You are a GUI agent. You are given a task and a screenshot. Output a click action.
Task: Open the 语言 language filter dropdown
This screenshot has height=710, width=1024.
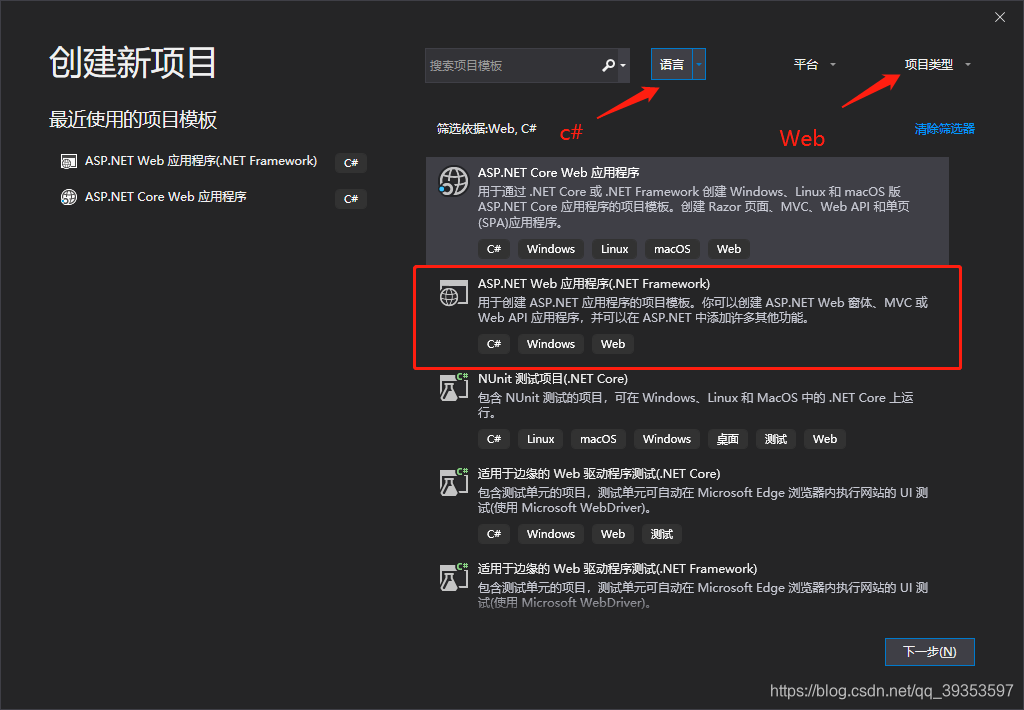coord(671,65)
